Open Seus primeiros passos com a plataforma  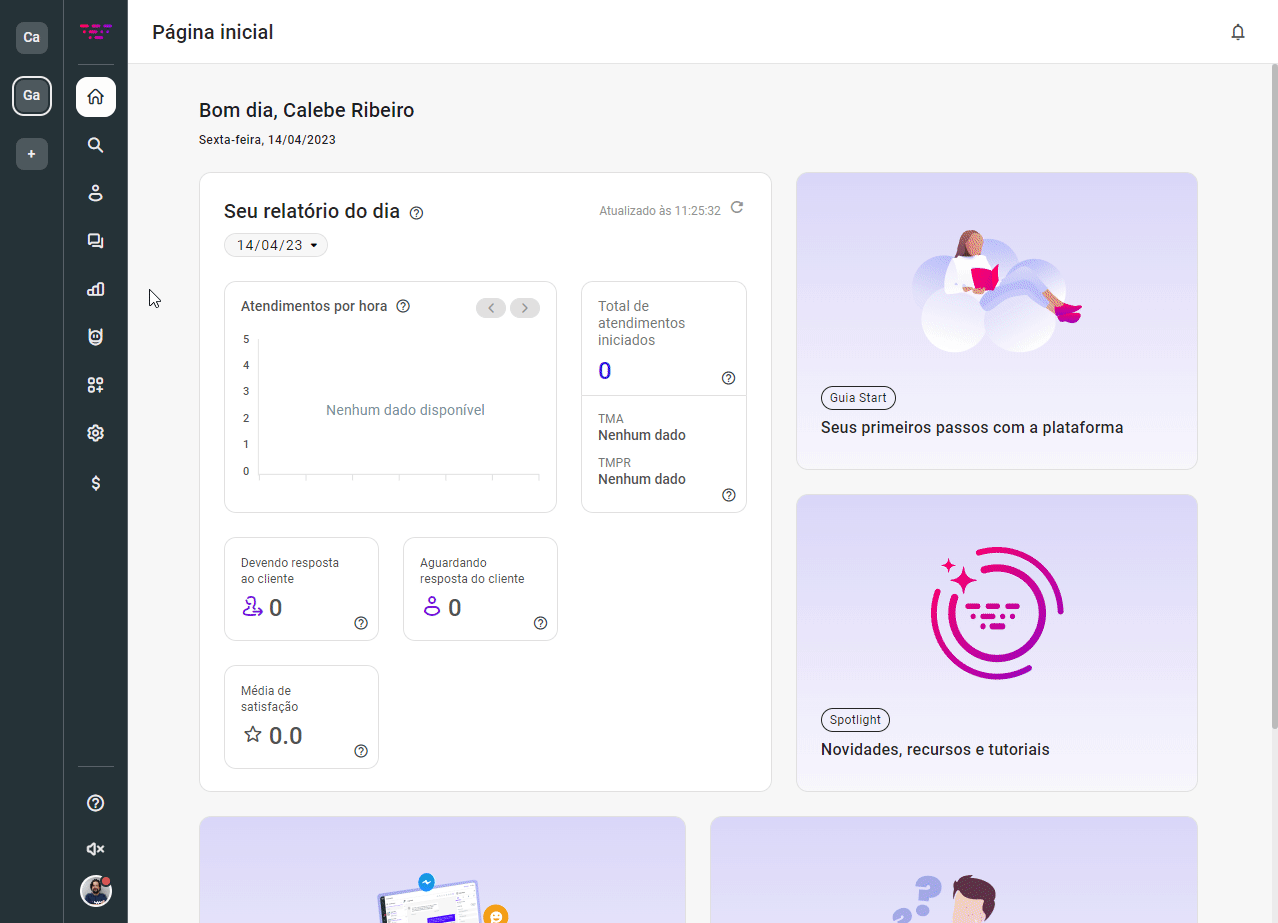(x=972, y=427)
